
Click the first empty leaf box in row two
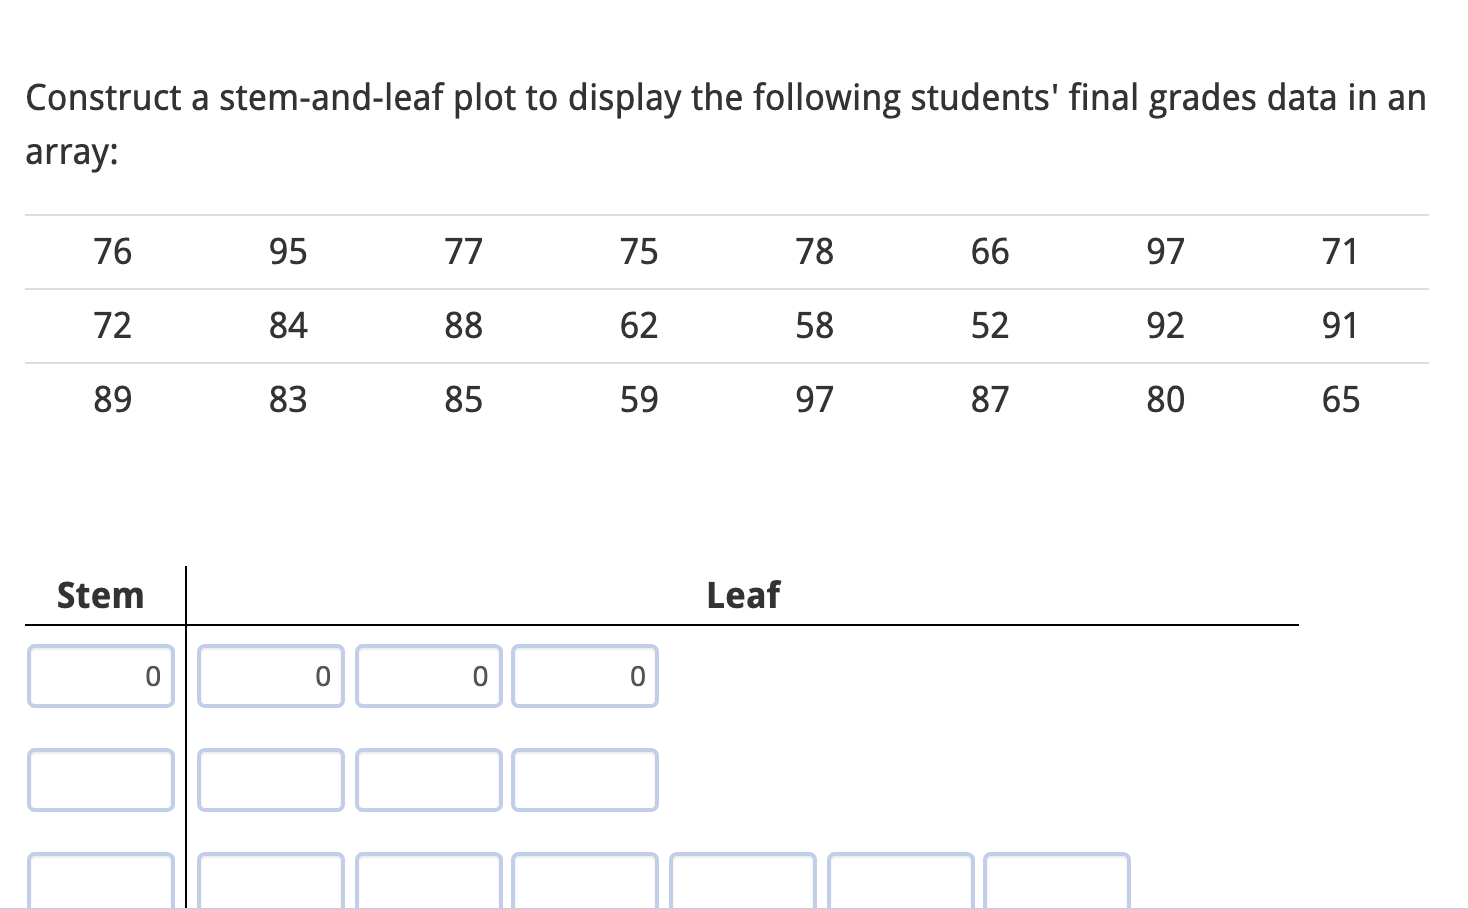tap(270, 781)
